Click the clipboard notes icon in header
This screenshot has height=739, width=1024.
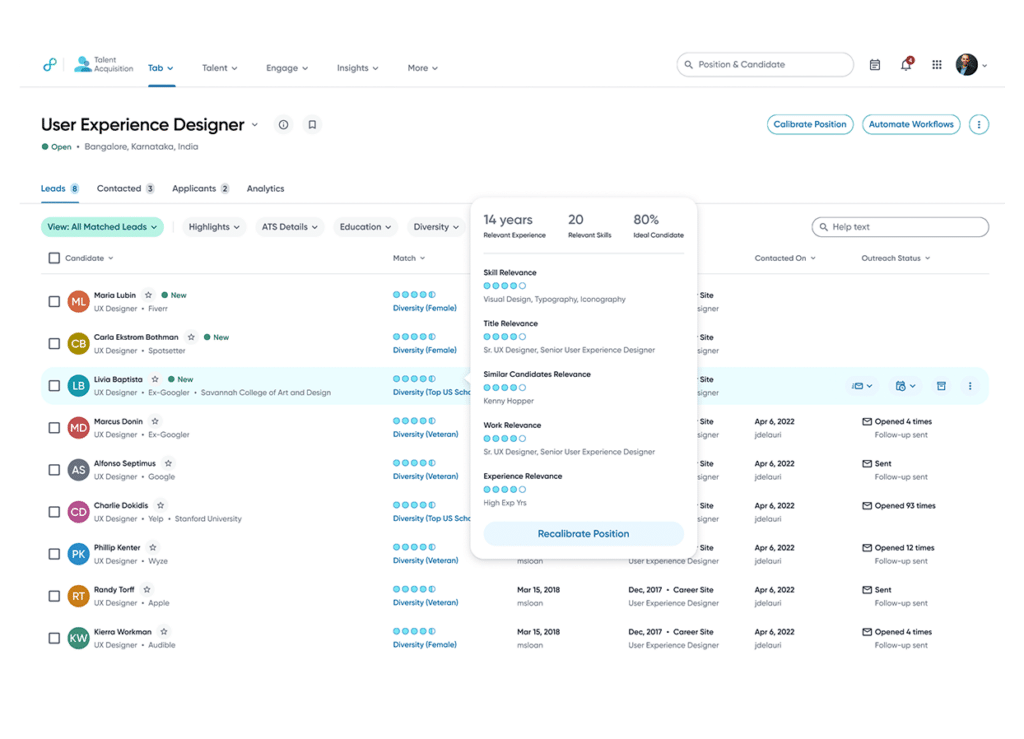[874, 64]
